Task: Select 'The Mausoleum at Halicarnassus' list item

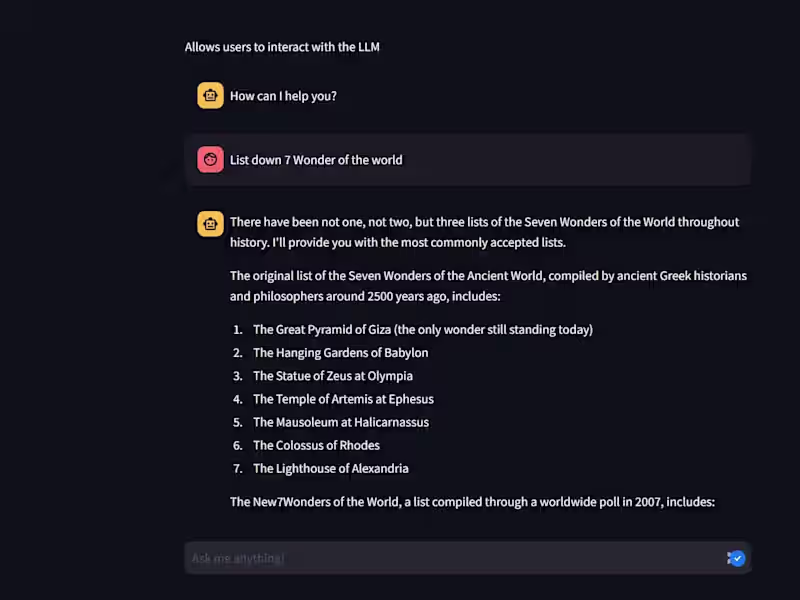Action: point(340,422)
